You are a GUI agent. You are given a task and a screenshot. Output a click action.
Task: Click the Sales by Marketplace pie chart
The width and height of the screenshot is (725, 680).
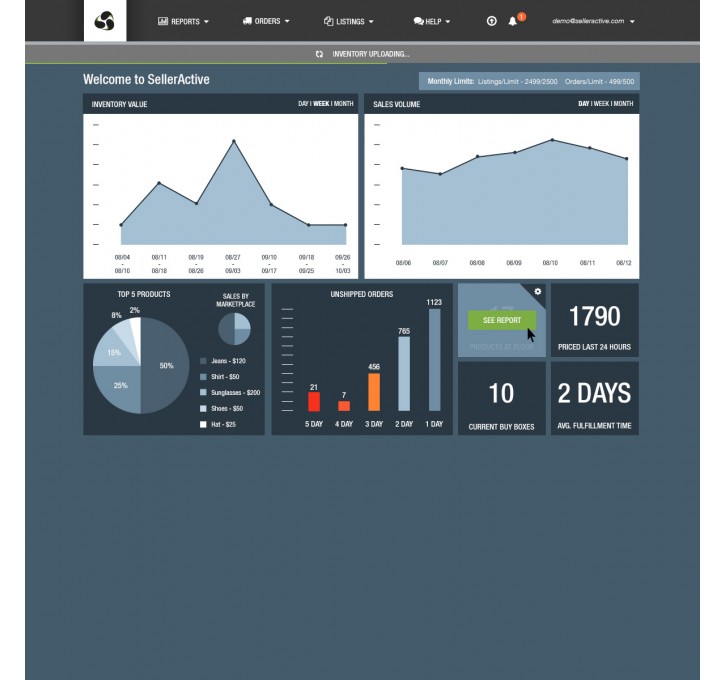click(234, 329)
